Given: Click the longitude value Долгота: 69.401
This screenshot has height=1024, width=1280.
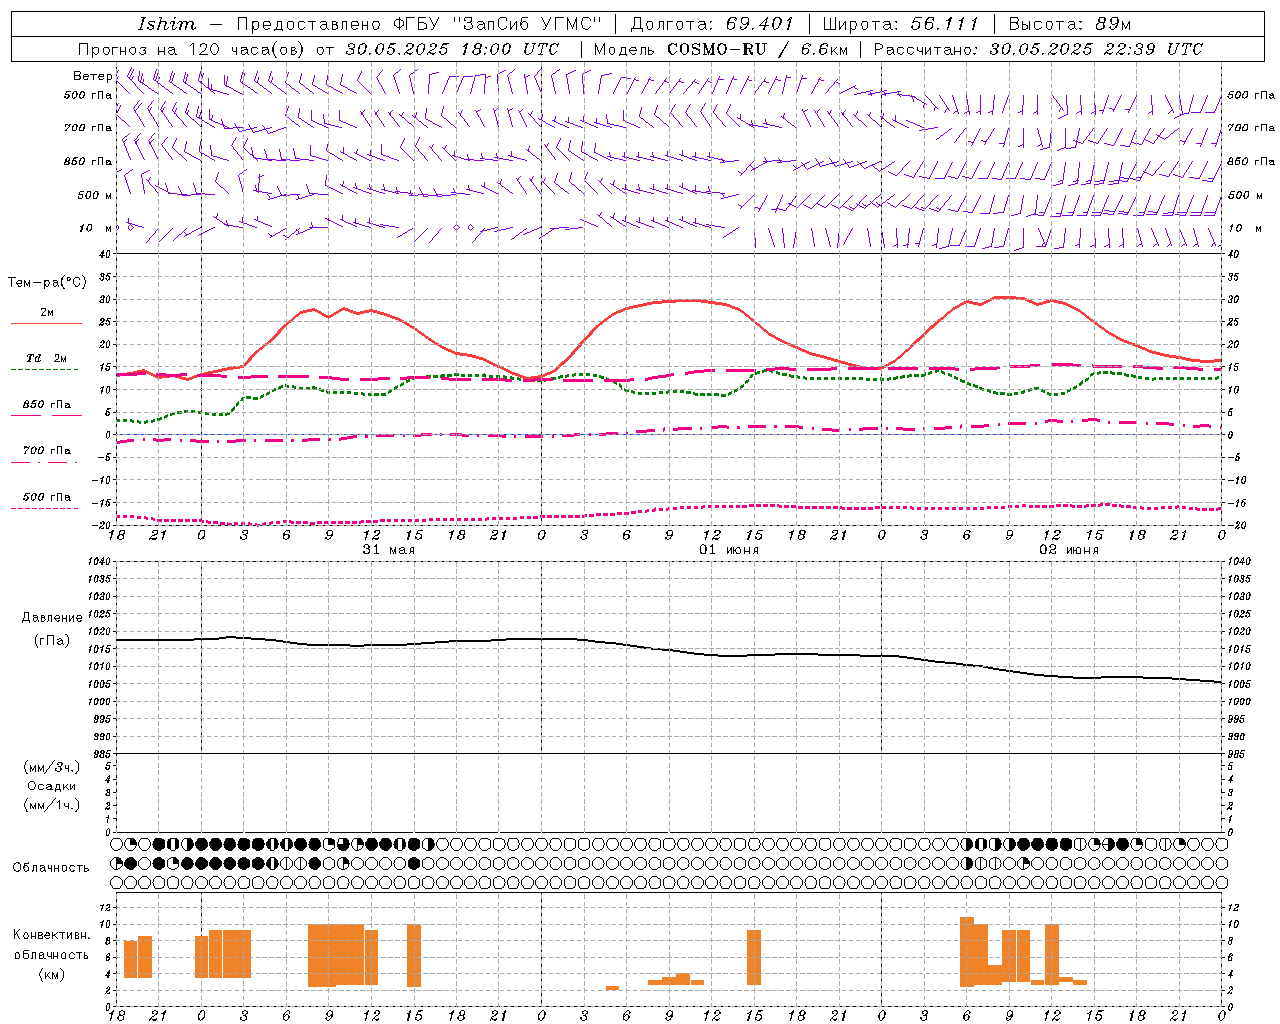Looking at the screenshot, I should pos(711,24).
